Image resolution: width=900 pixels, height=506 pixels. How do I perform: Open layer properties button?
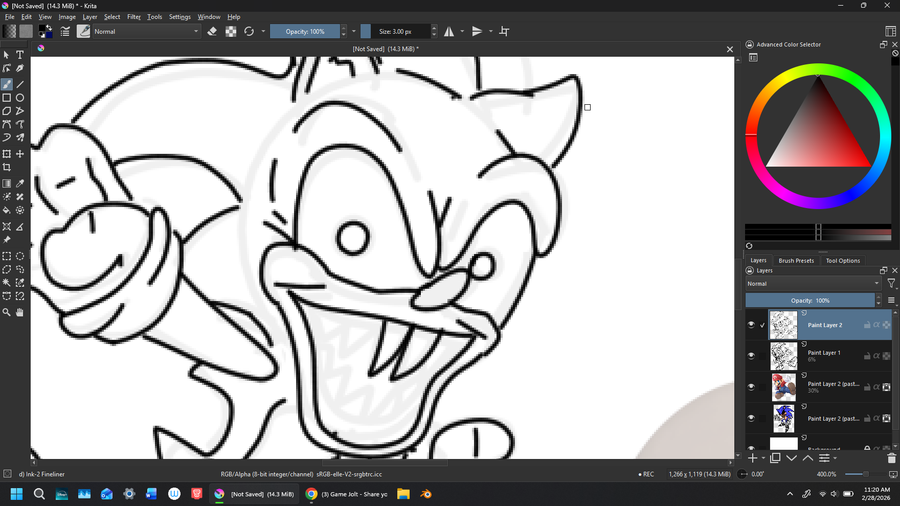tap(824, 458)
